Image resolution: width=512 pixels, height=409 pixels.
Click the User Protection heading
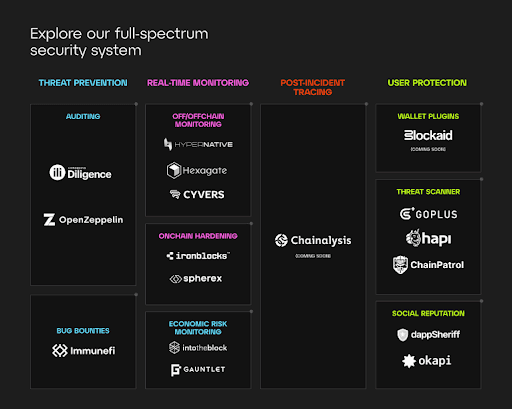427,83
